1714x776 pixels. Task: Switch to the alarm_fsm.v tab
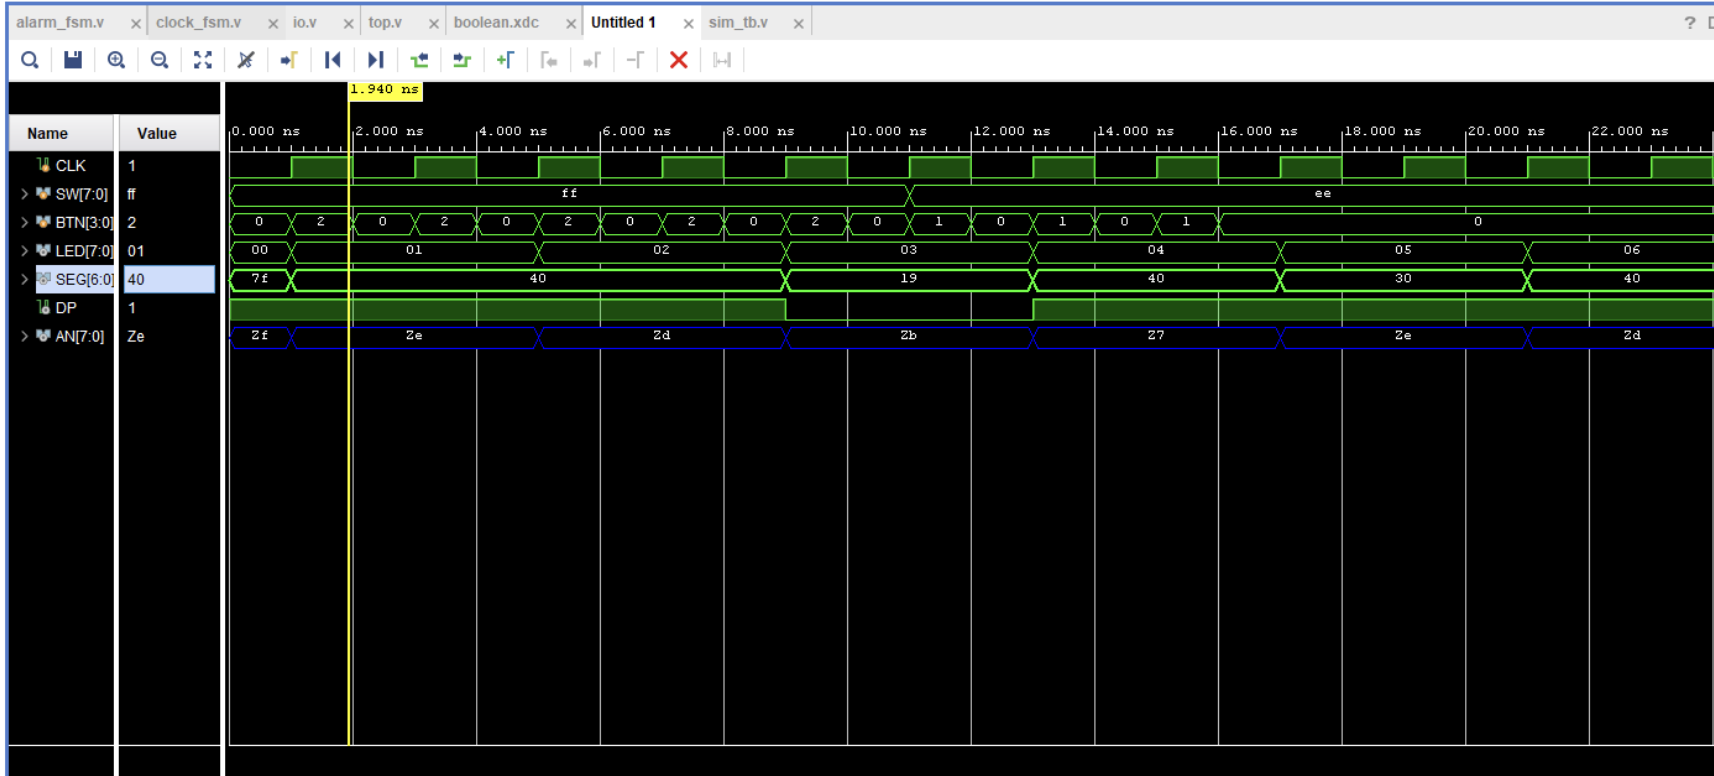point(60,22)
